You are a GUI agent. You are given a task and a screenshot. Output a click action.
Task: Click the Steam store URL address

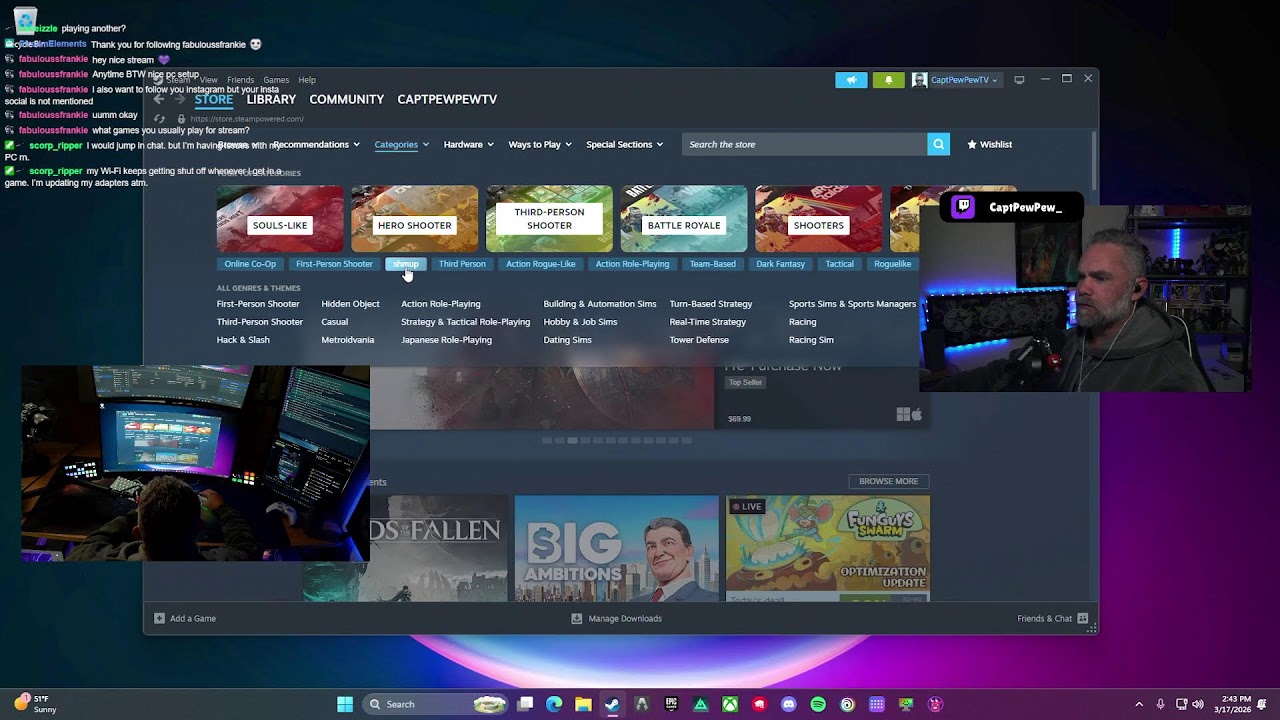point(247,119)
